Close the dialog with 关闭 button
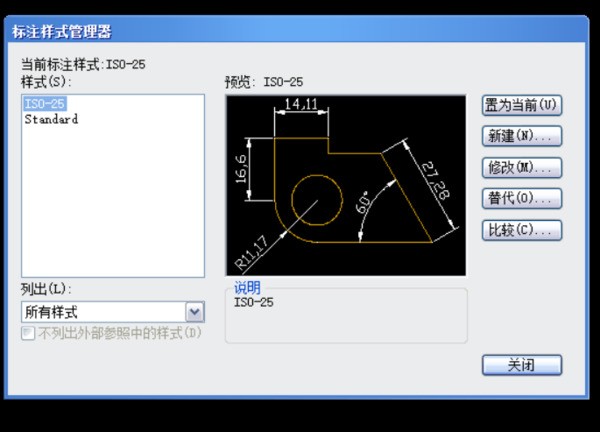600x432 pixels. [521, 365]
